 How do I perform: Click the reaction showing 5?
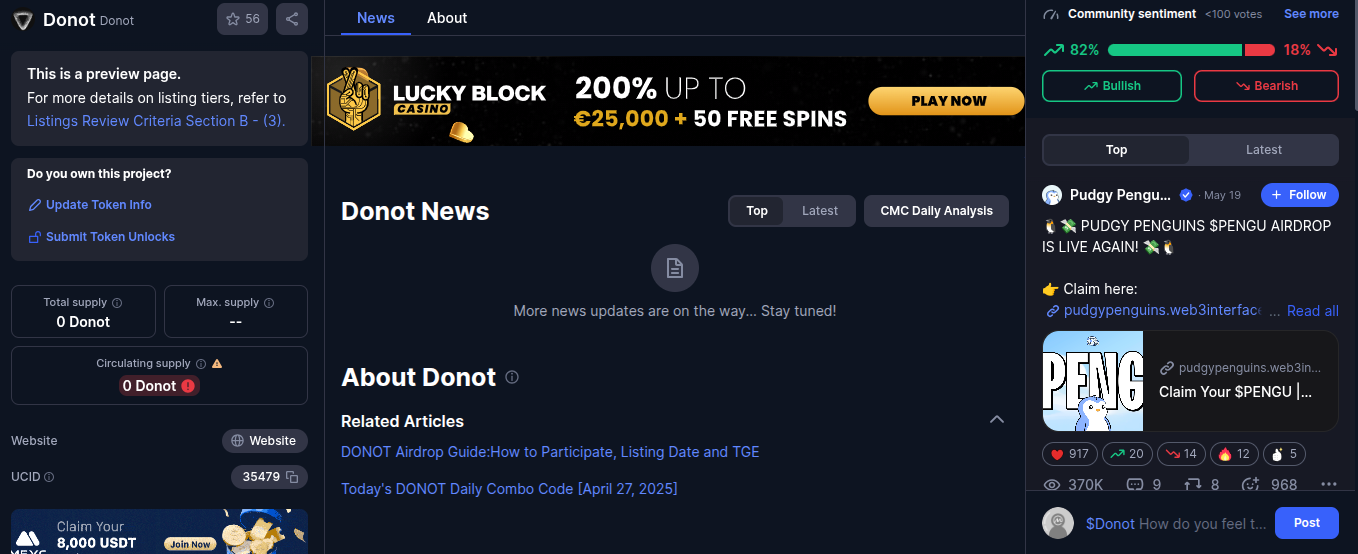click(1285, 454)
